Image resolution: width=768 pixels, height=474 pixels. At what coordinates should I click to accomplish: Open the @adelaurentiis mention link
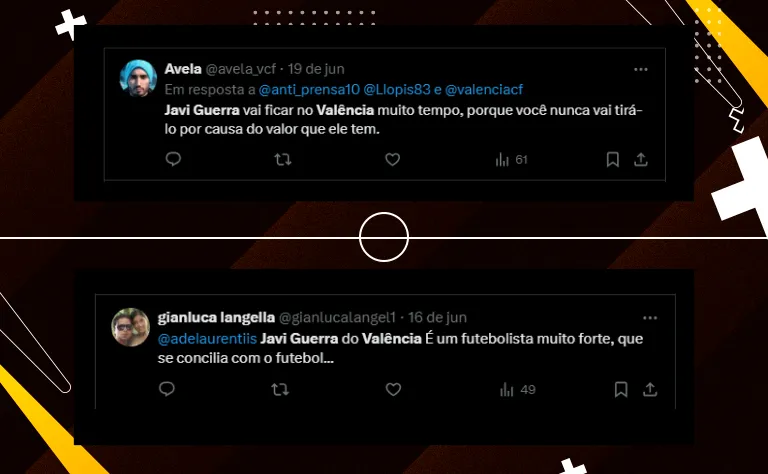207,338
